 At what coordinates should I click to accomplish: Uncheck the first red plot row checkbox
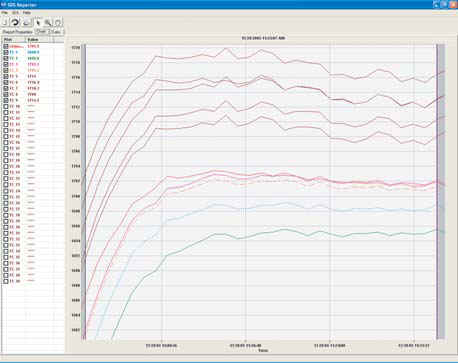point(6,46)
